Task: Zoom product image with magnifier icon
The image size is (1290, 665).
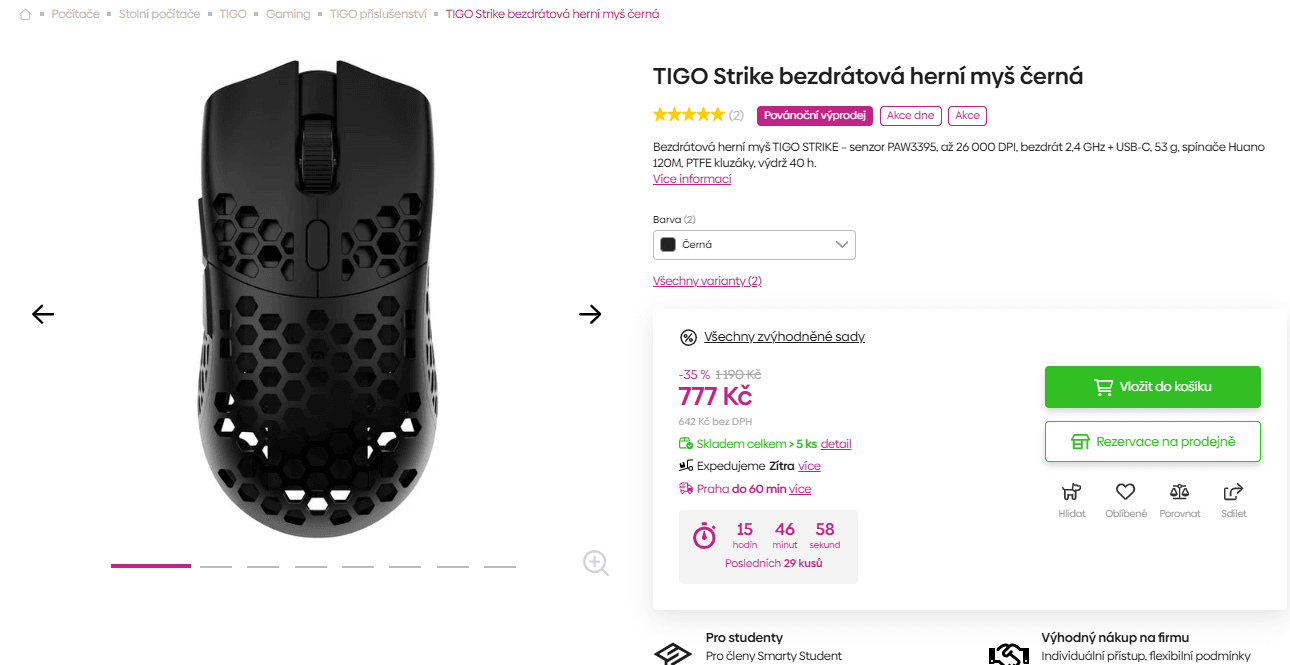Action: pyautogui.click(x=596, y=563)
